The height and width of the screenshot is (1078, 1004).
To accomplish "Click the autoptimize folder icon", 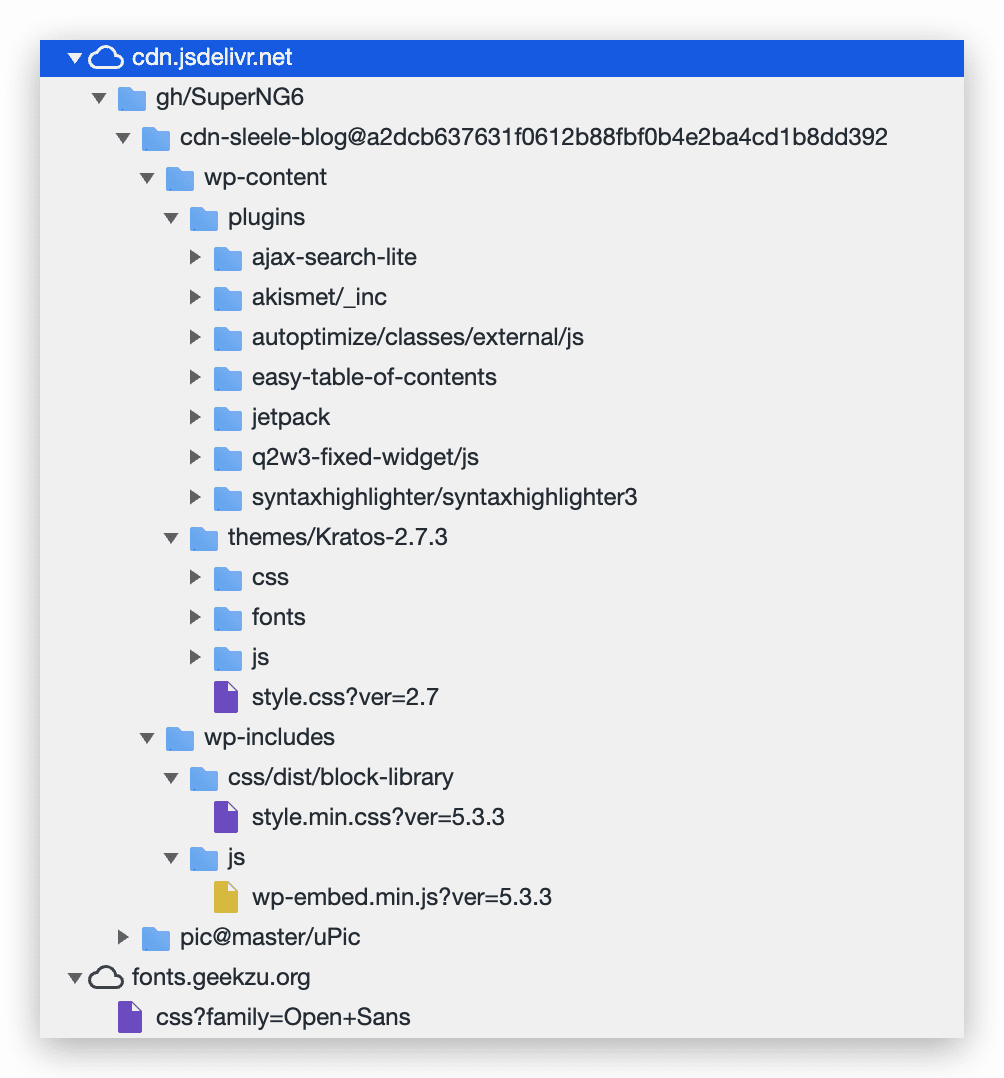I will (228, 338).
